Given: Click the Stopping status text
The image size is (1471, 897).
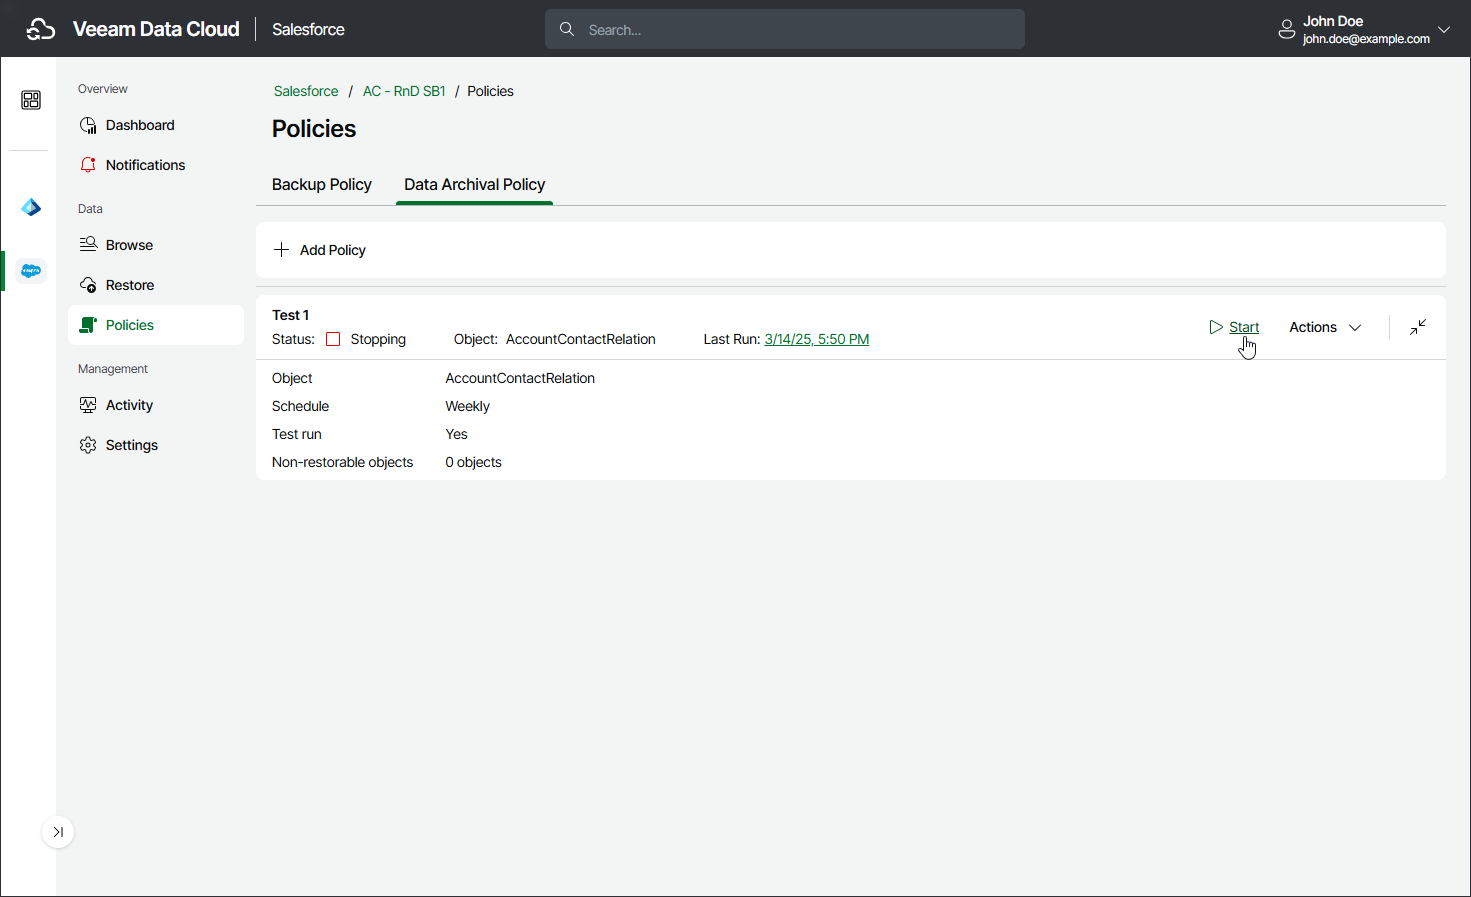Looking at the screenshot, I should (378, 339).
